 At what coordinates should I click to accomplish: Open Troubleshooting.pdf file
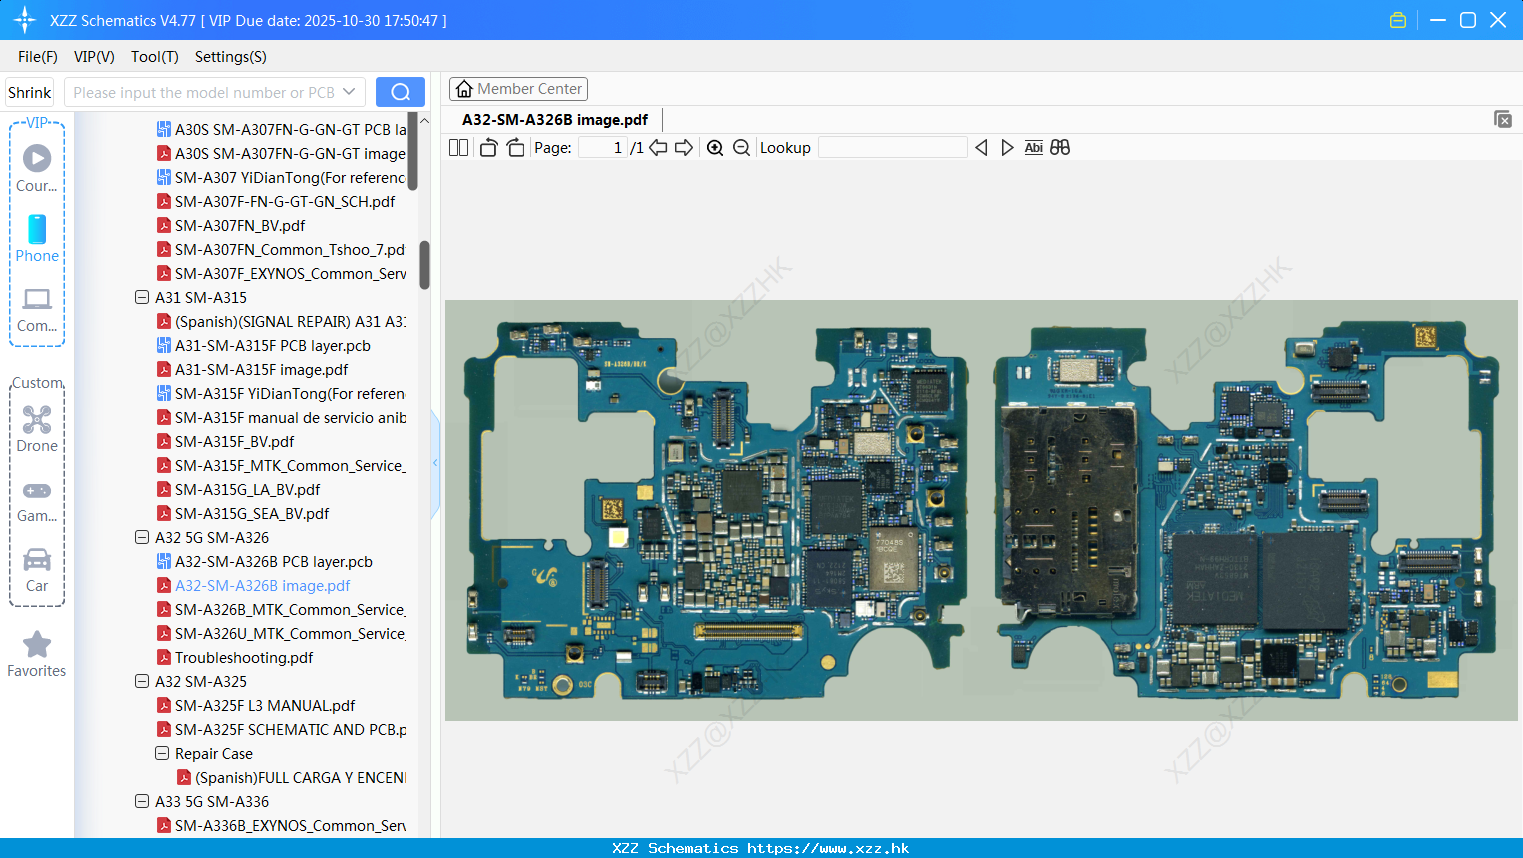coord(244,657)
